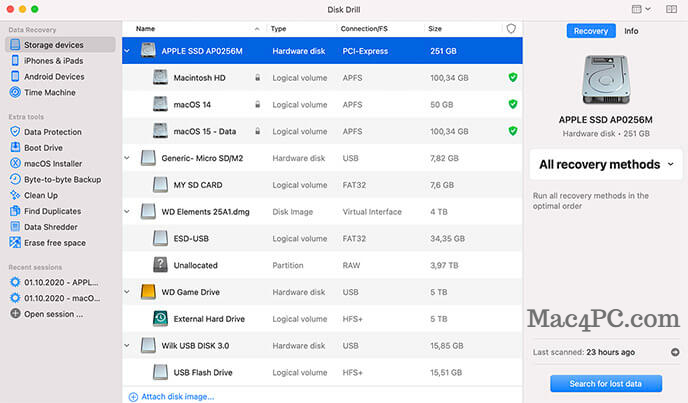Open All recovery methods dropdown

[x=606, y=164]
